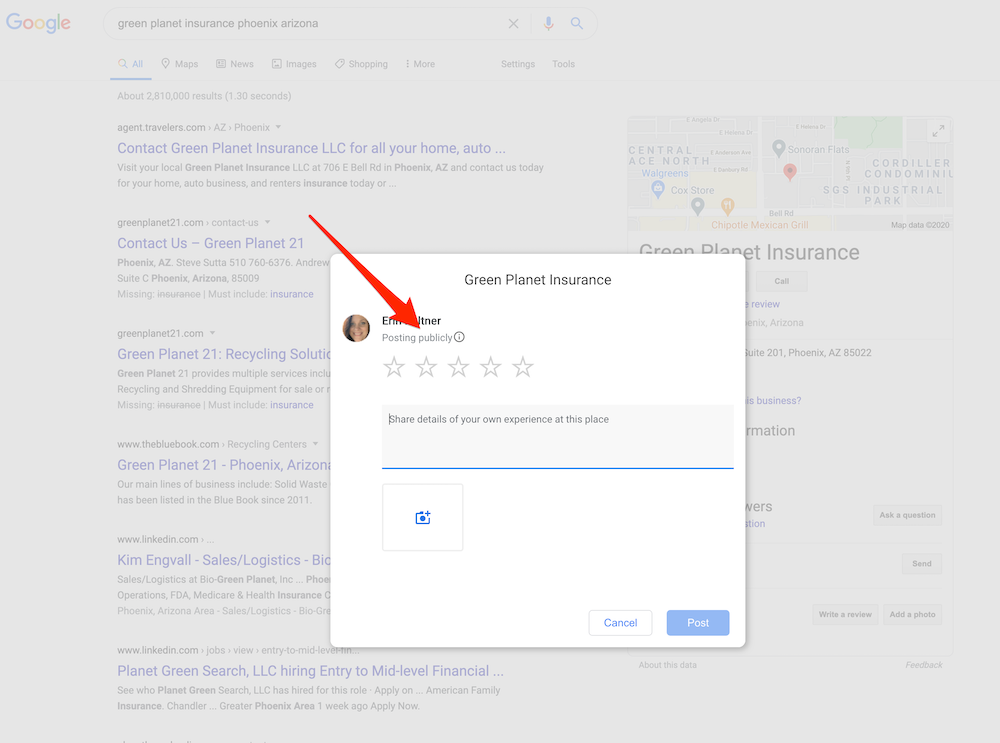Screen dimensions: 1000x743
Task: Expand greenplanet21.com contact-us dropdown arrow
Action: click(x=267, y=222)
